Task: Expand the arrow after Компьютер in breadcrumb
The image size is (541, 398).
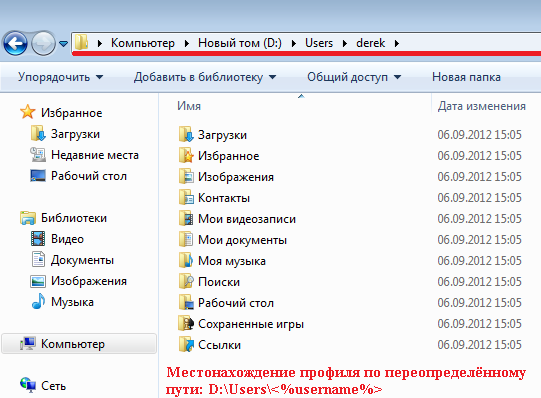Action: [187, 43]
